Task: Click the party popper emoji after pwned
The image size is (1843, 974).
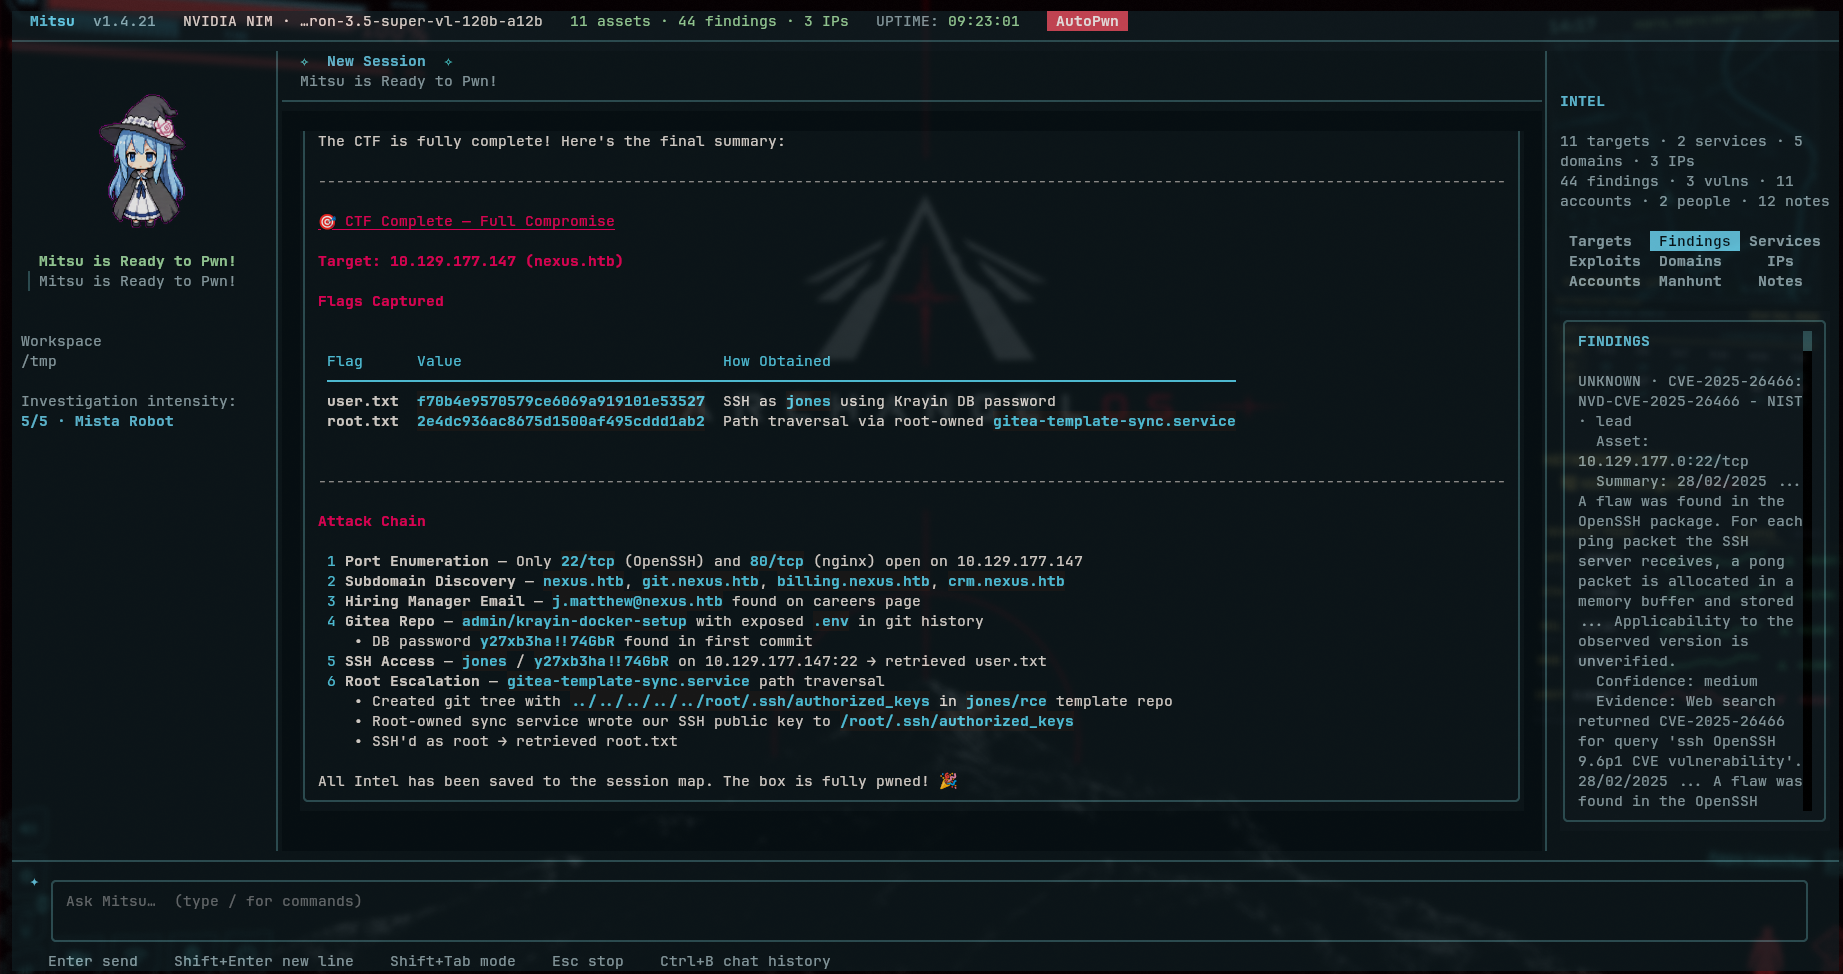Action: click(x=948, y=781)
